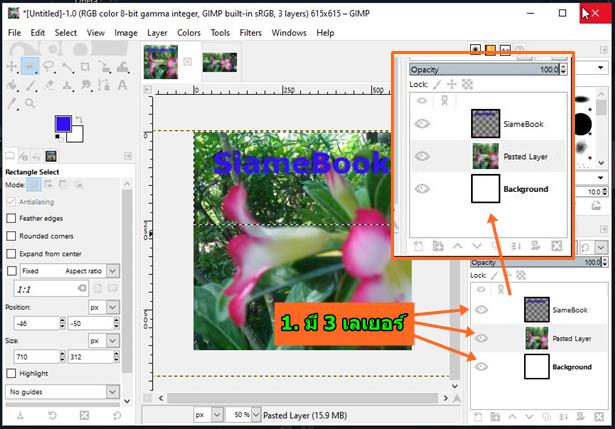
Task: Delete the selected layer
Action: [599, 417]
